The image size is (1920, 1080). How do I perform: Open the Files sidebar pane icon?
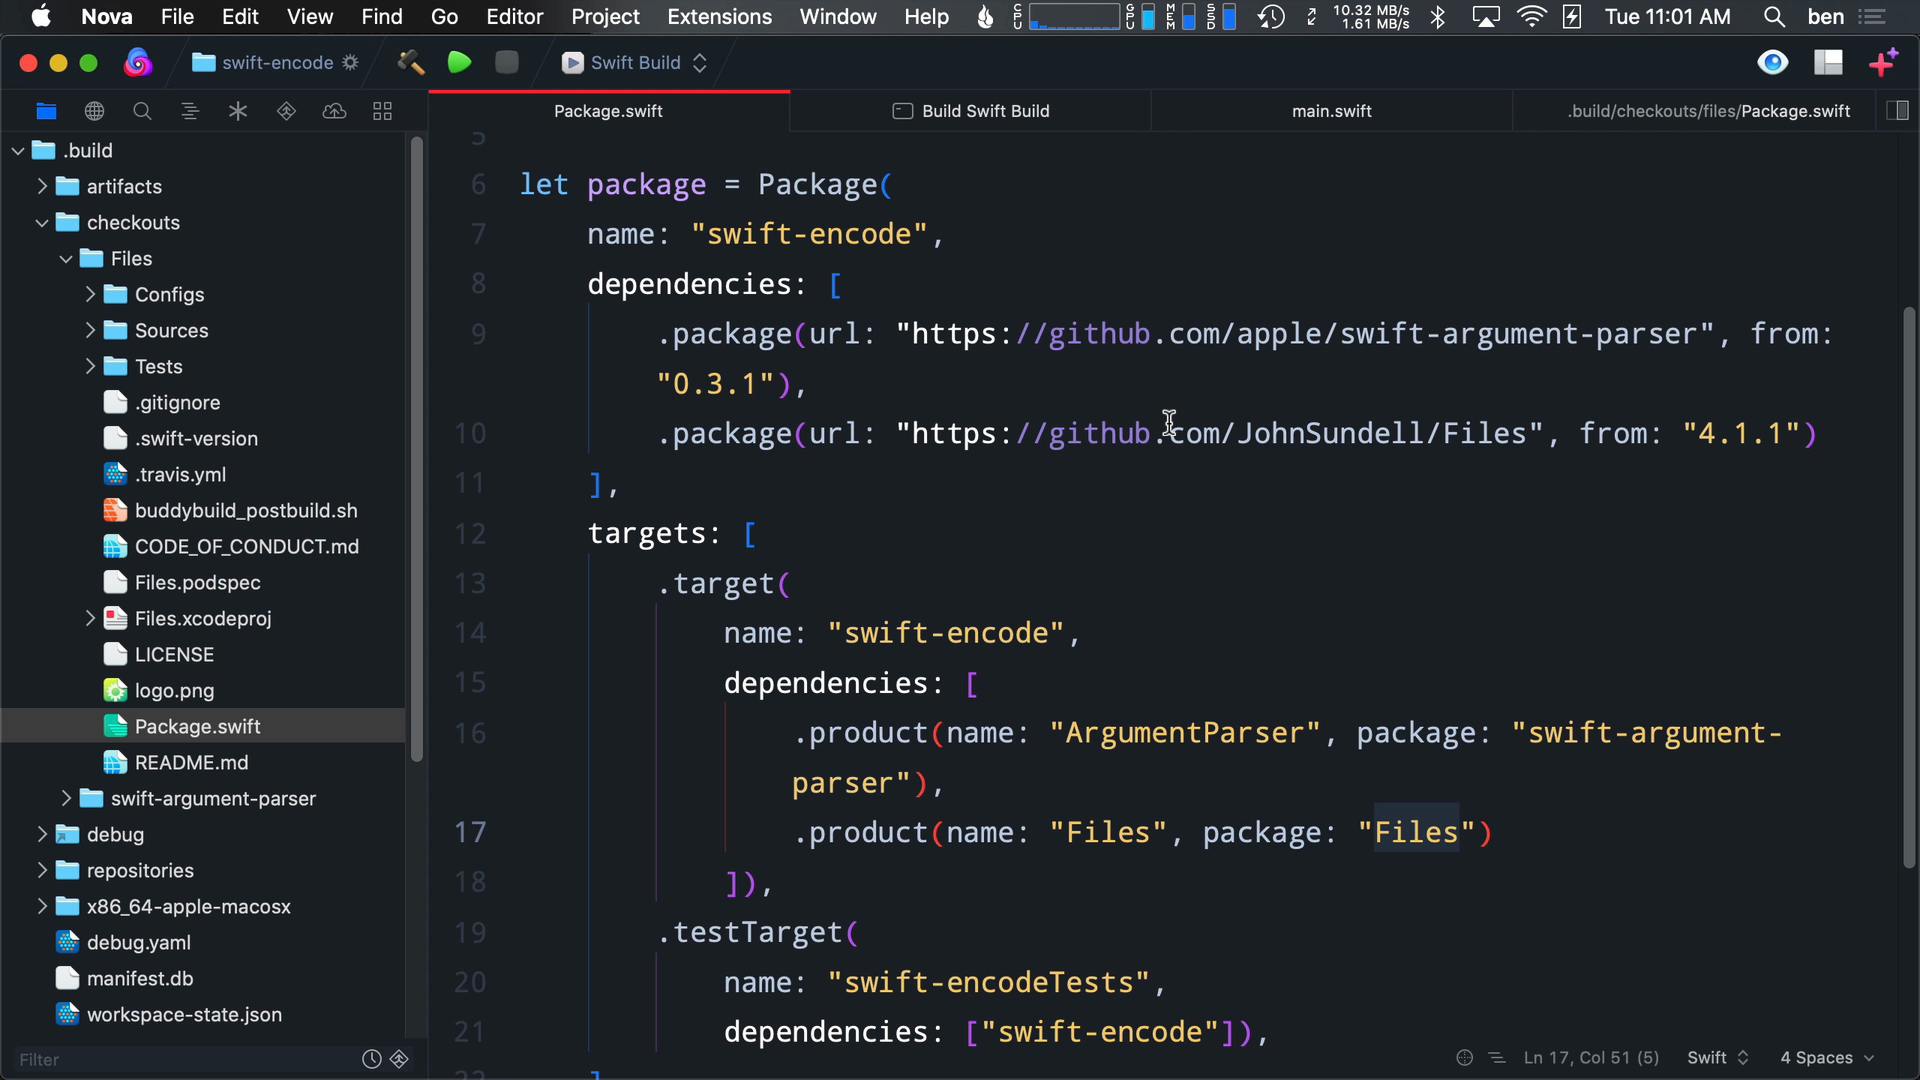[x=46, y=111]
